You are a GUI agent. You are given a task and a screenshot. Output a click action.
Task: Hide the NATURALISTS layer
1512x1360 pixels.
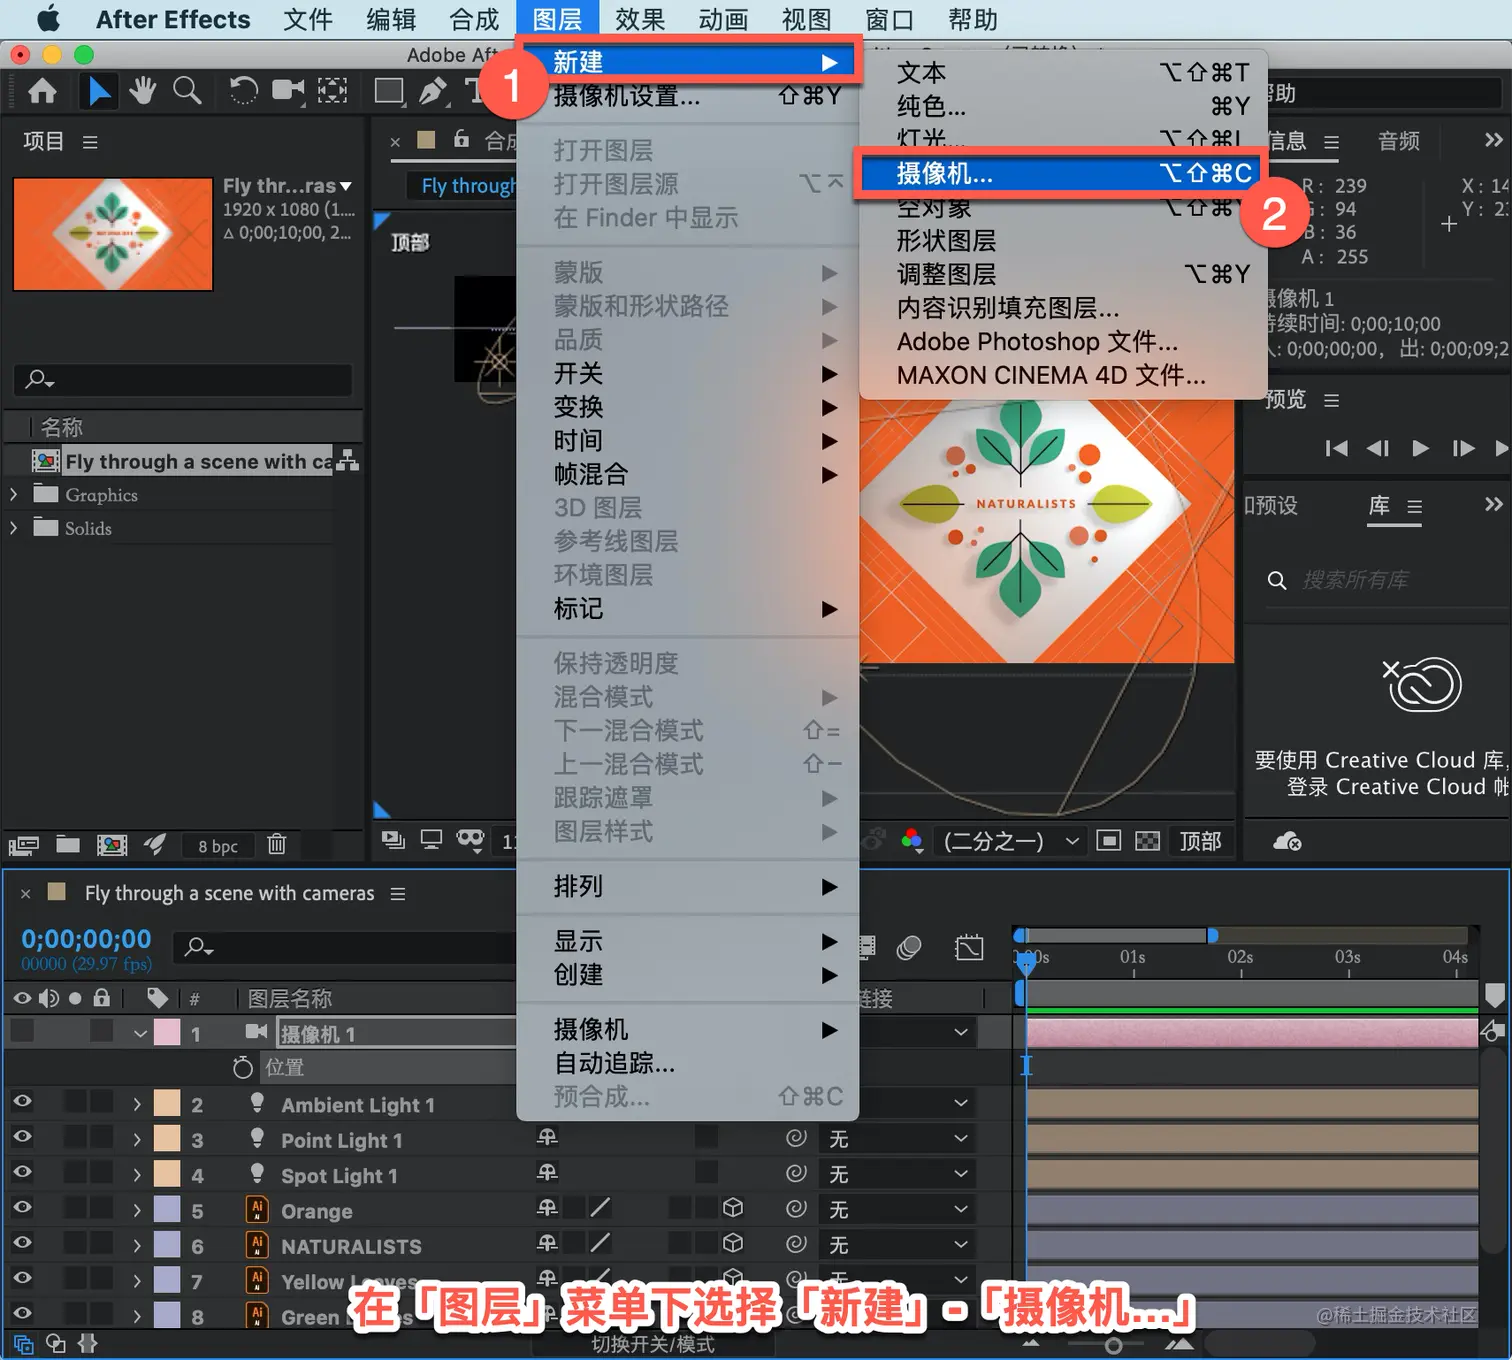22,1243
